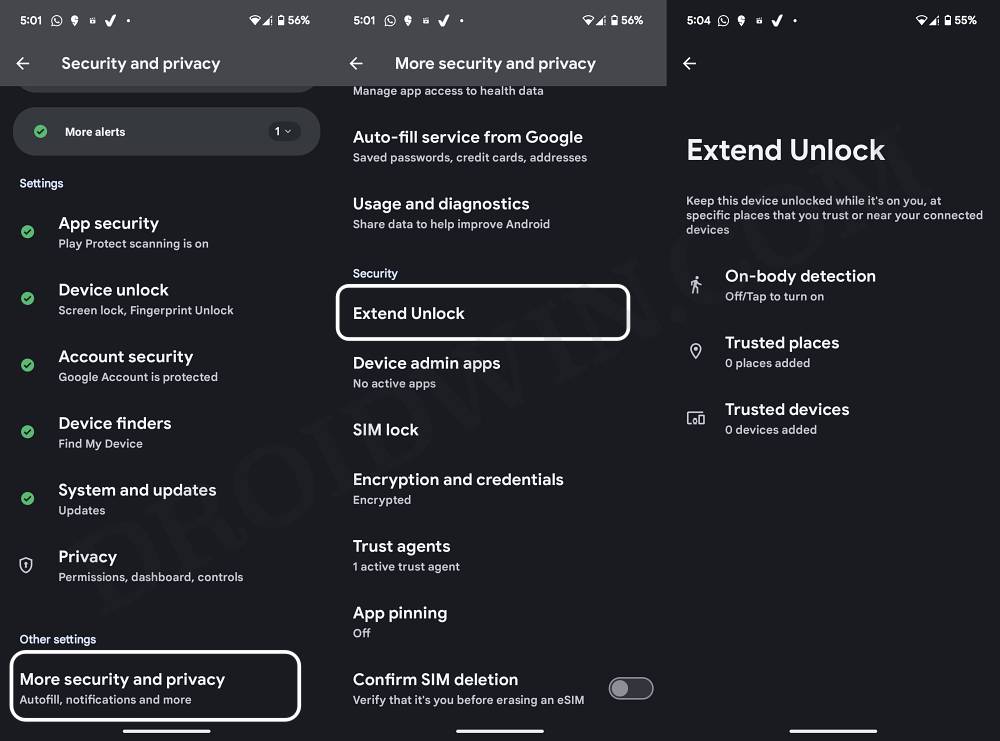Click the Privacy shield icon

pyautogui.click(x=26, y=565)
